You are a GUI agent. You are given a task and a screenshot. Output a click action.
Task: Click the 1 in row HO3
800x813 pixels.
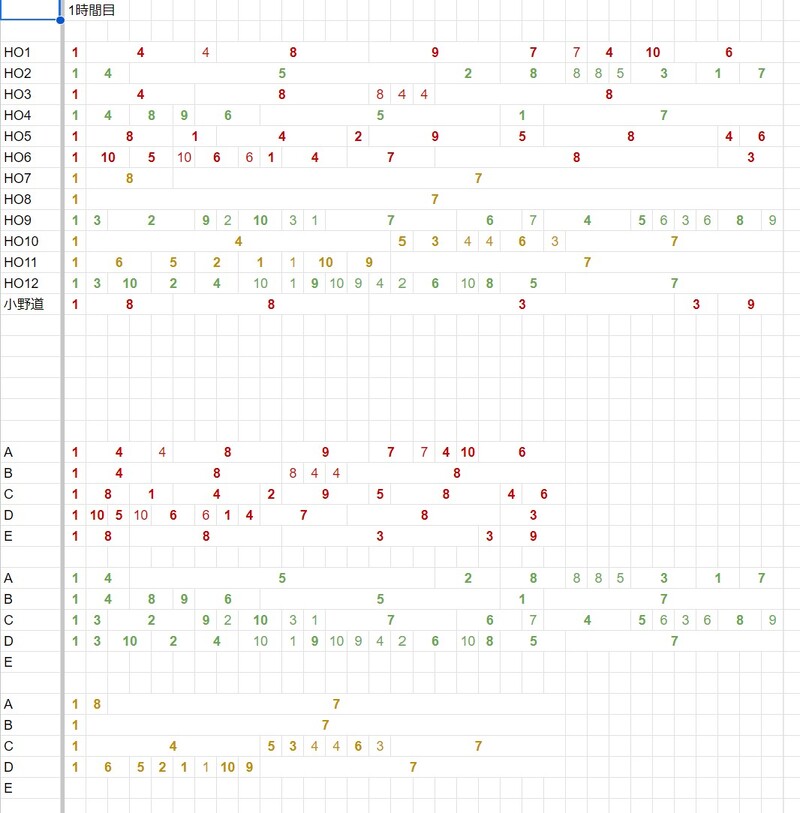pyautogui.click(x=75, y=94)
